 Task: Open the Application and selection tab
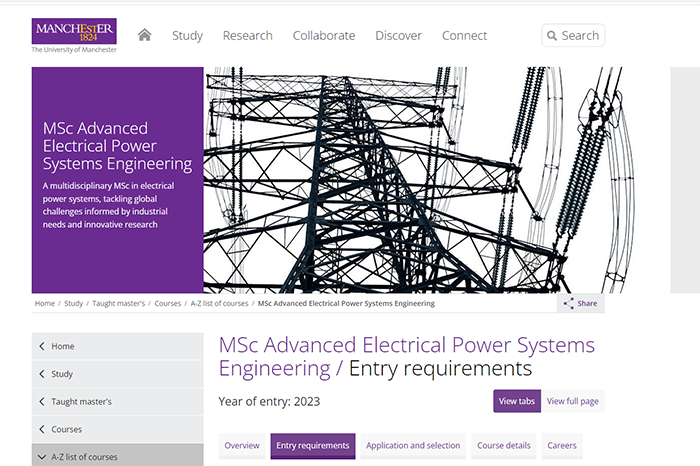[413, 446]
